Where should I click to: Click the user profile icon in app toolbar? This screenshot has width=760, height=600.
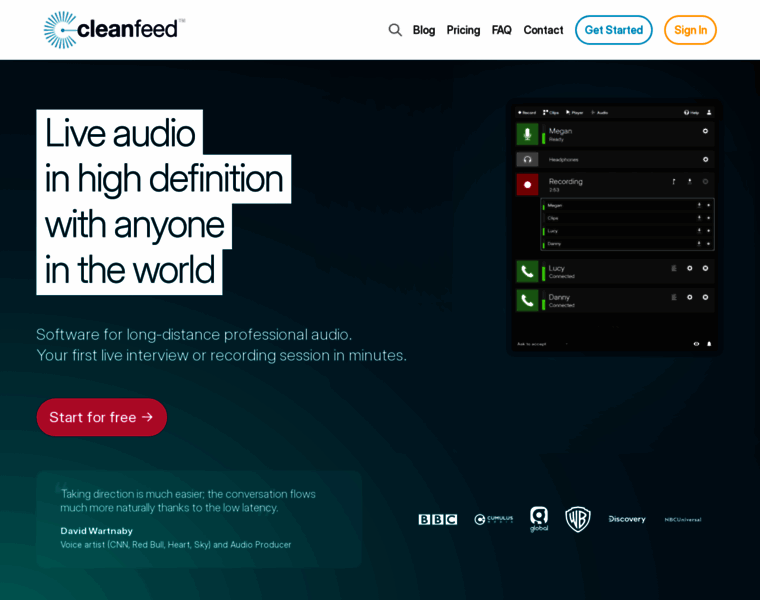pyautogui.click(x=709, y=112)
